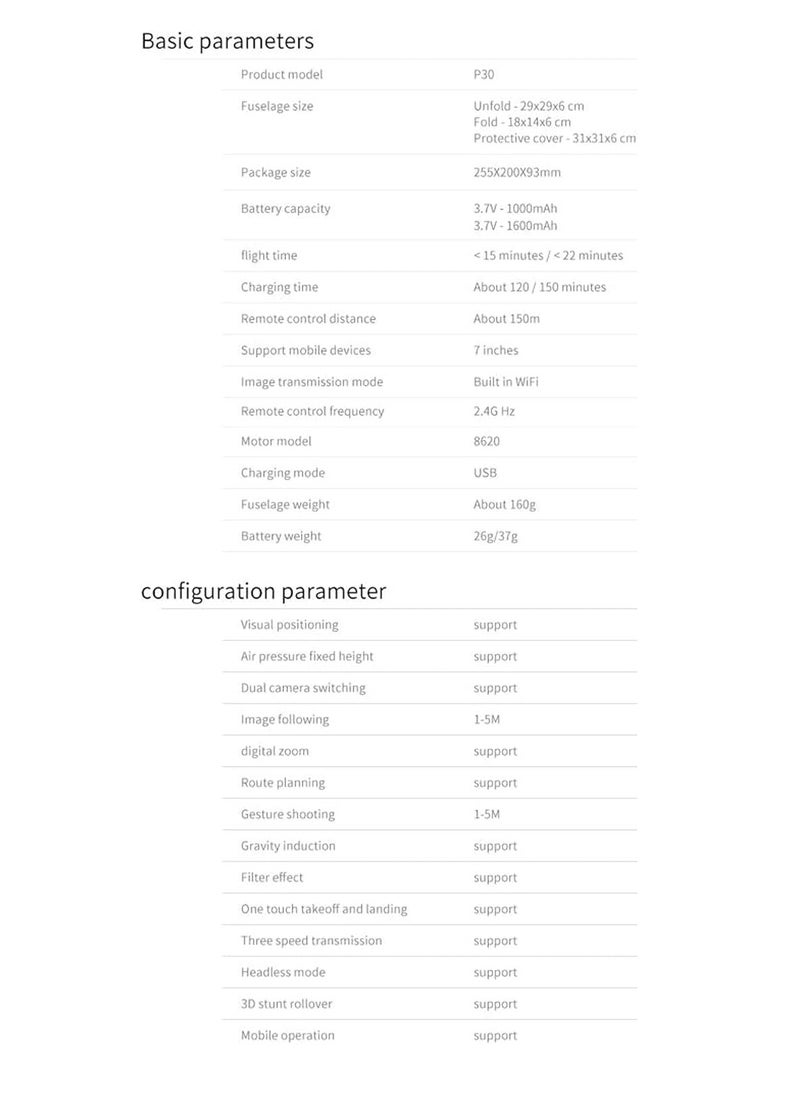The height and width of the screenshot is (1096, 800).
Task: Click the Image following 1-5M value
Action: point(486,720)
